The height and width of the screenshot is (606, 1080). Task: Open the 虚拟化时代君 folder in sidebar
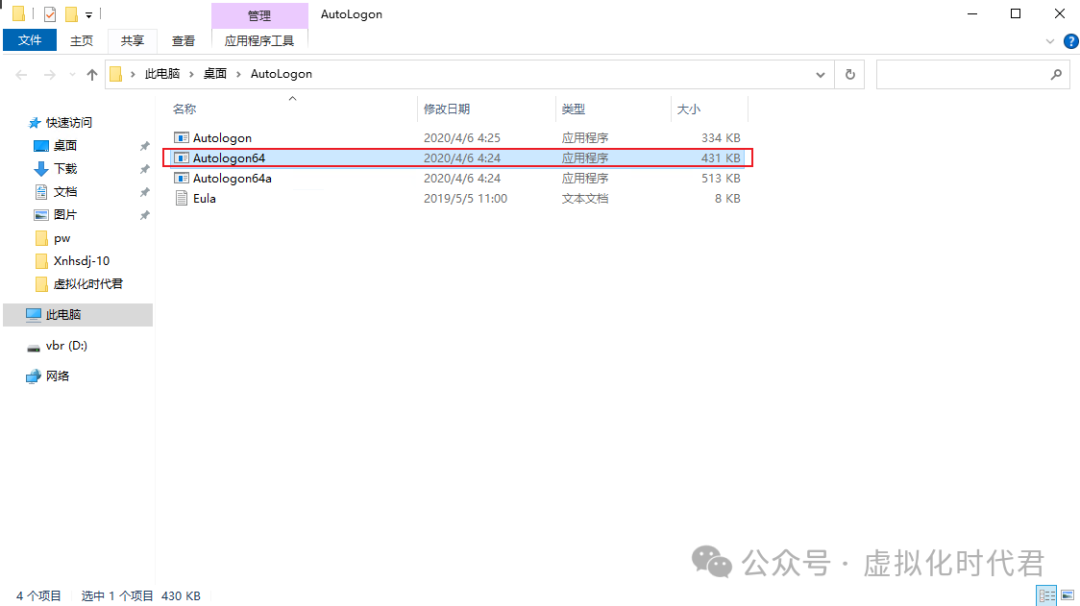click(x=87, y=284)
